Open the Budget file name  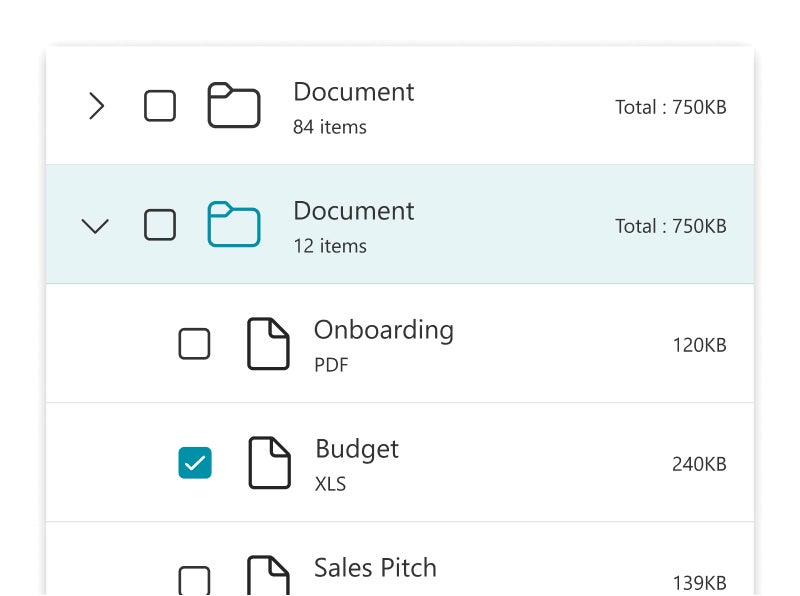[357, 449]
